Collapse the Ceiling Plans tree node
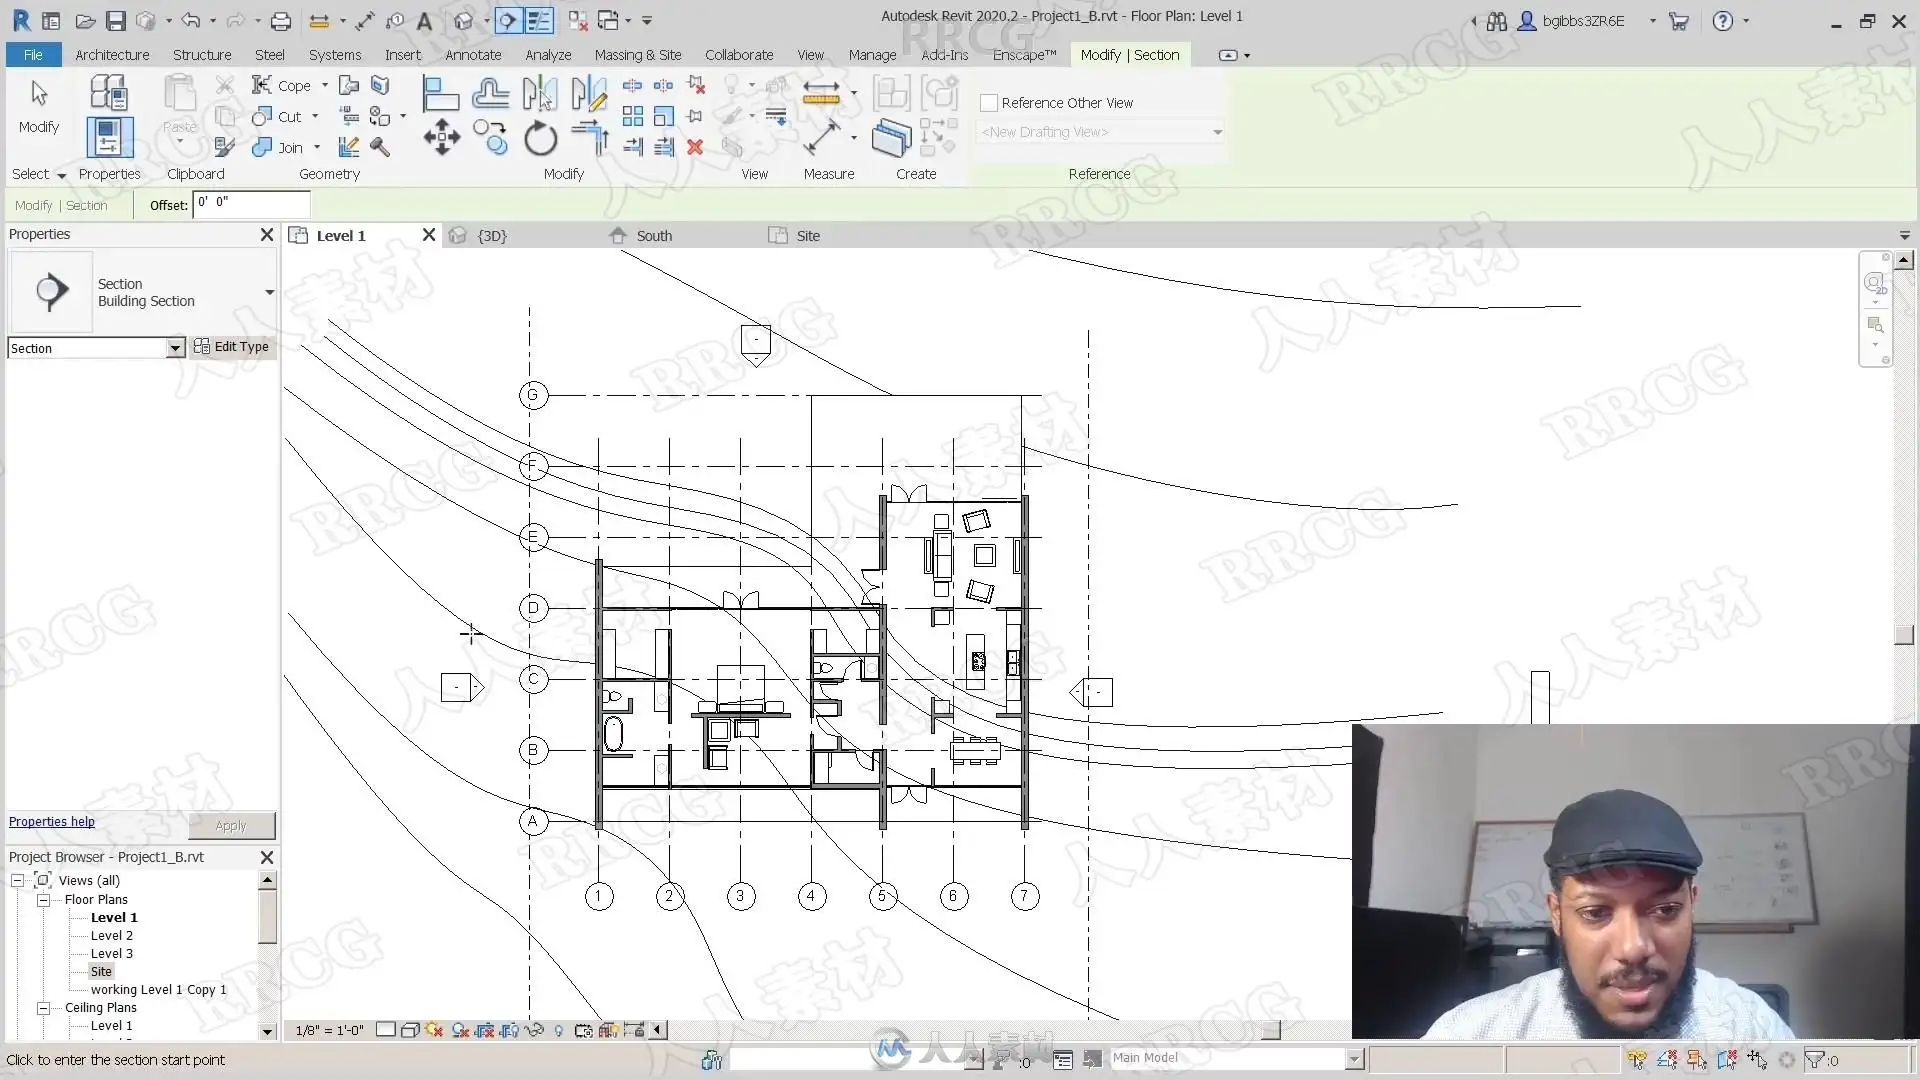This screenshot has height=1080, width=1920. pos(43,1008)
